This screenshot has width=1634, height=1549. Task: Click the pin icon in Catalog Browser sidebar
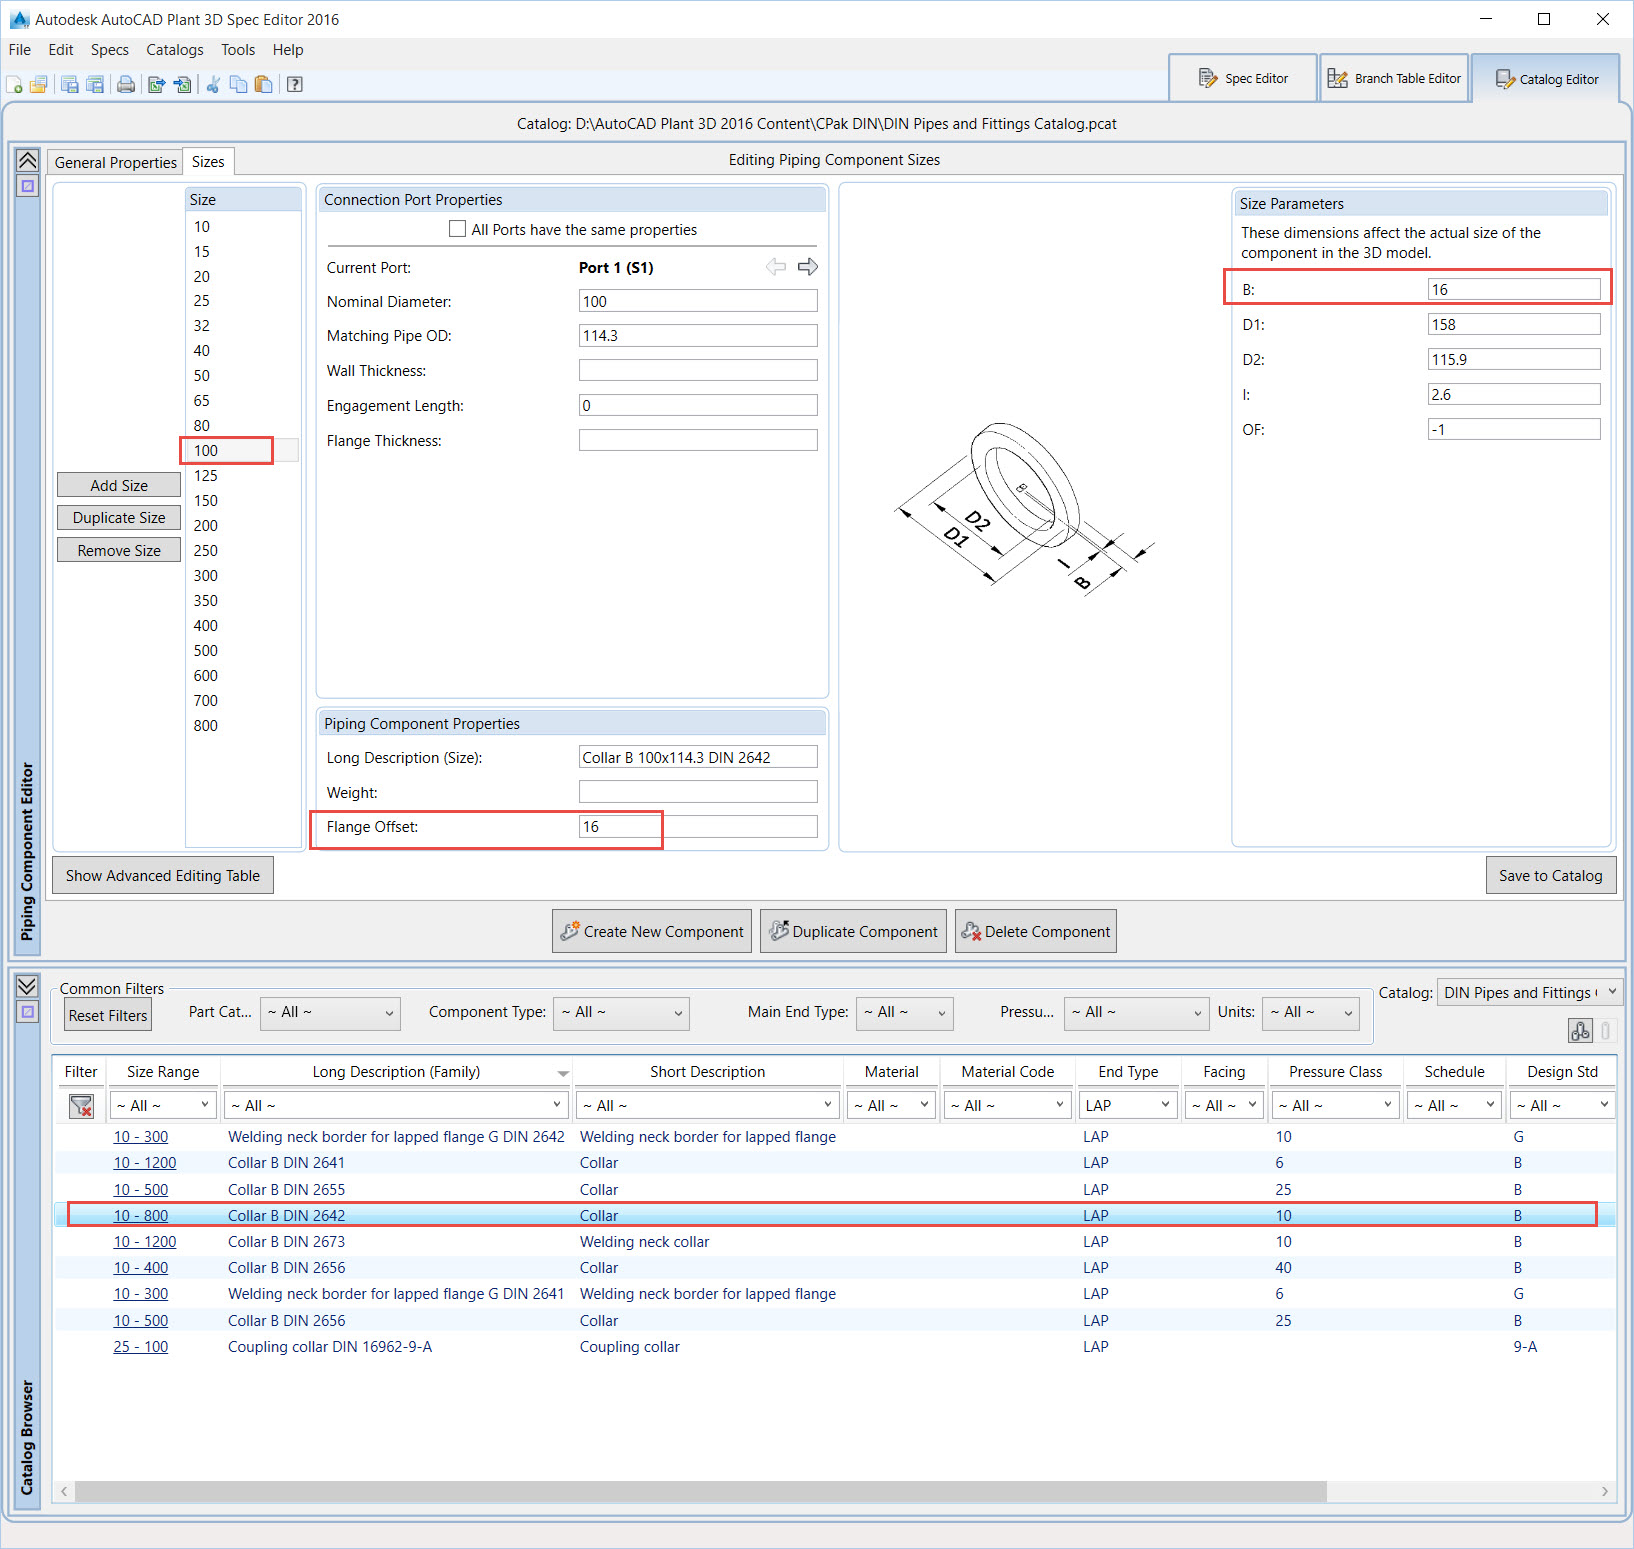(x=28, y=1012)
